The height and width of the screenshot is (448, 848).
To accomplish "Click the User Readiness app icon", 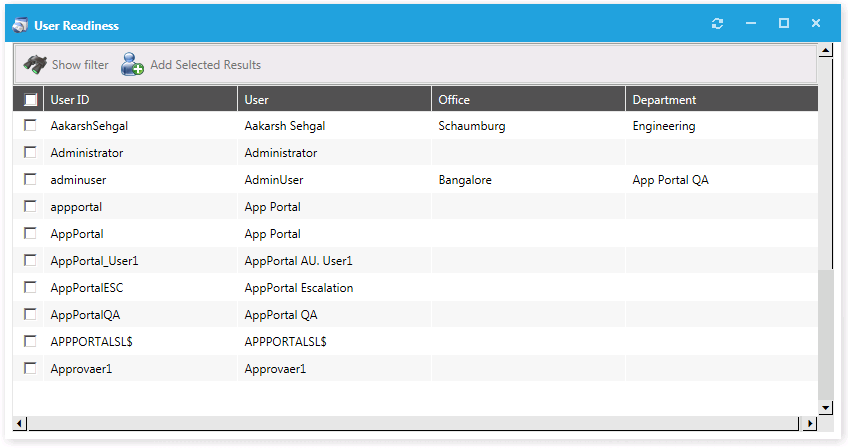I will click(20, 24).
